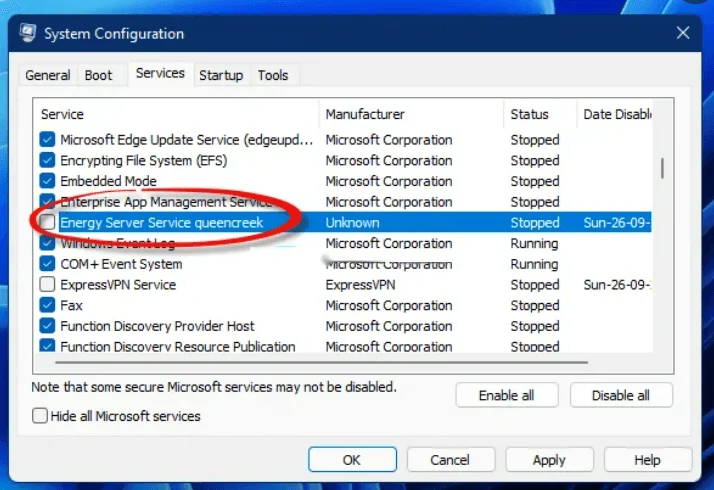Switch to the General tab
The image size is (714, 490).
(x=48, y=75)
